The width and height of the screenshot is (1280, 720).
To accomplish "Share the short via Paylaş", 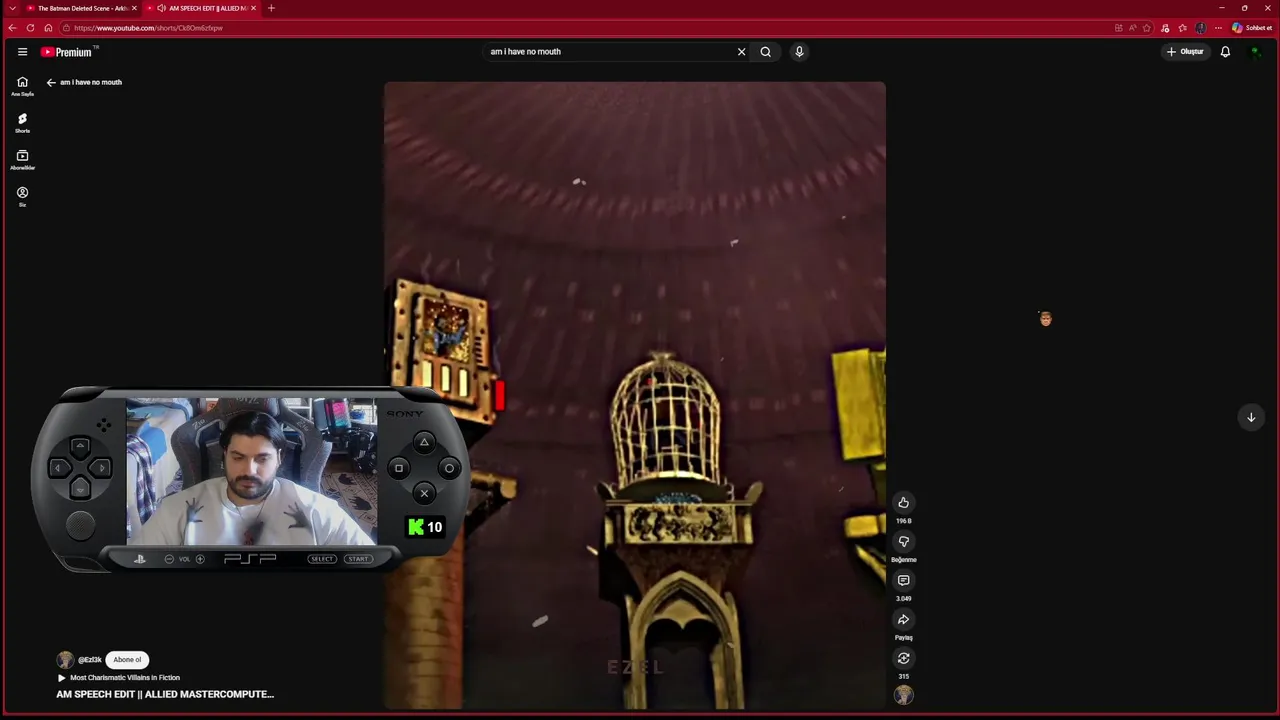I will tap(903, 620).
